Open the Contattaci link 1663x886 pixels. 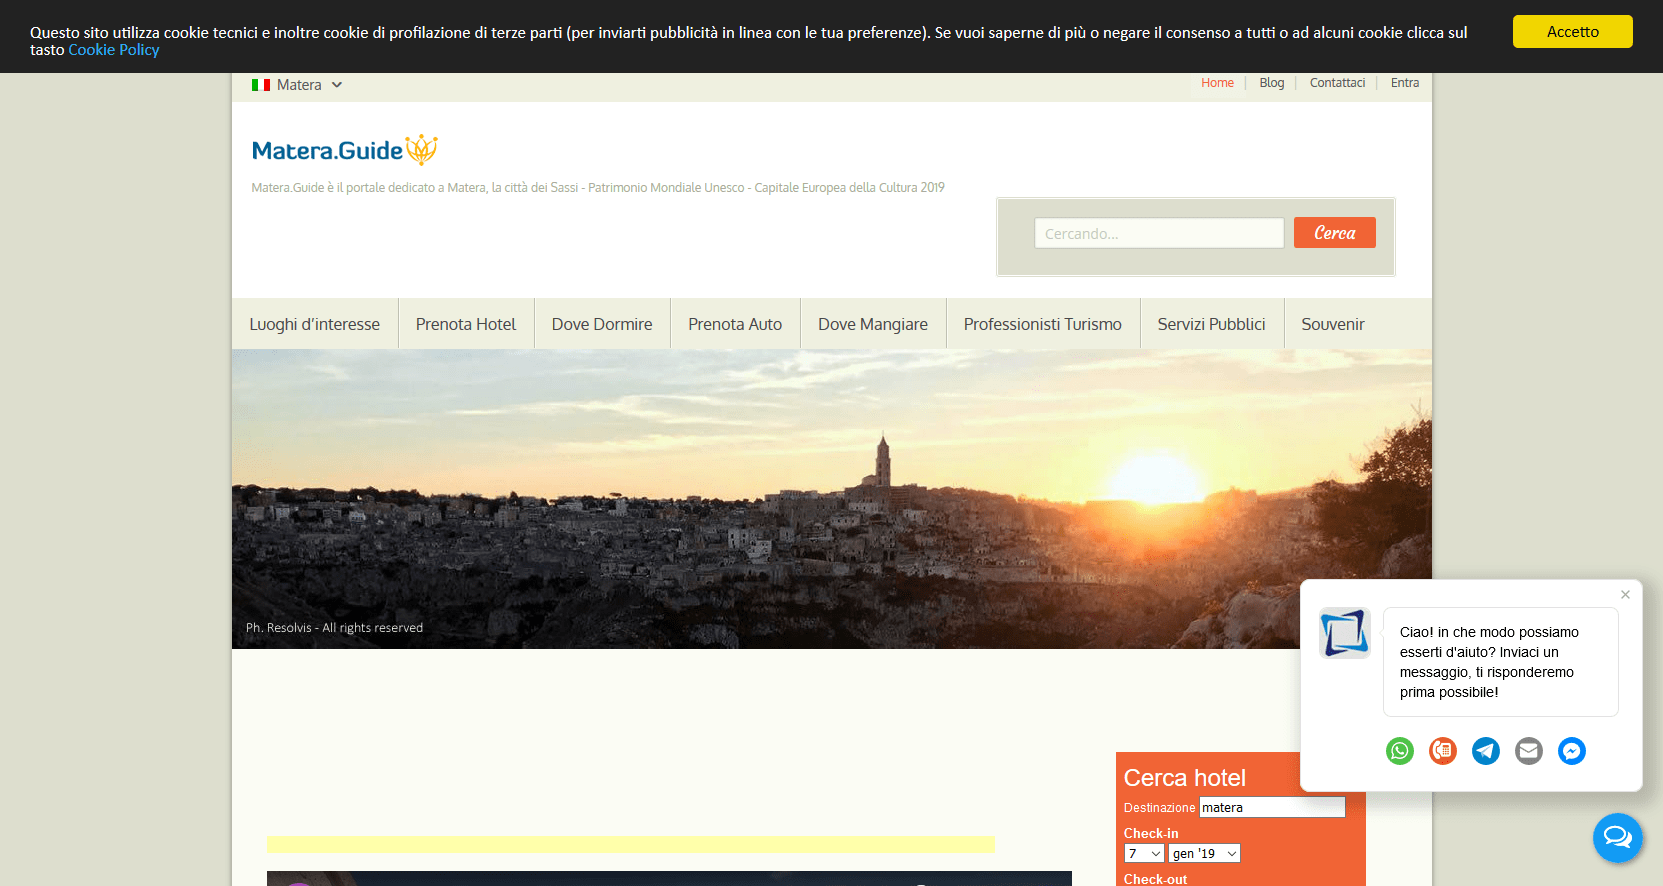click(1337, 83)
